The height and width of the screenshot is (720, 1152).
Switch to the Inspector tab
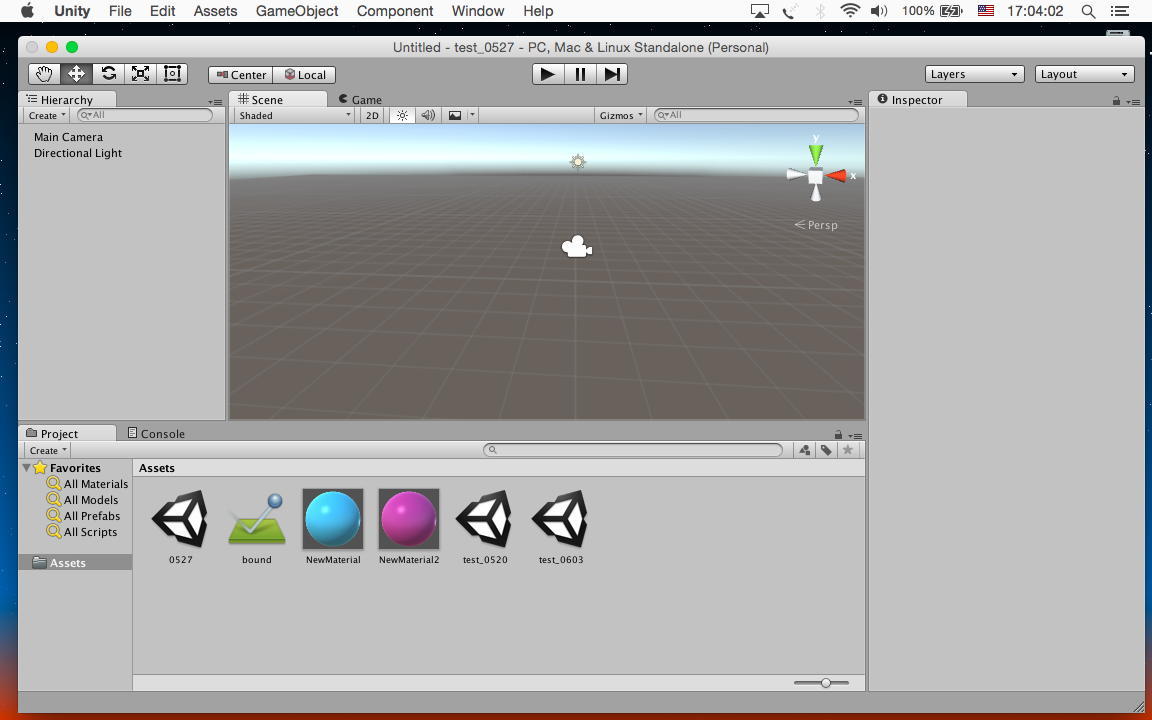tap(918, 99)
